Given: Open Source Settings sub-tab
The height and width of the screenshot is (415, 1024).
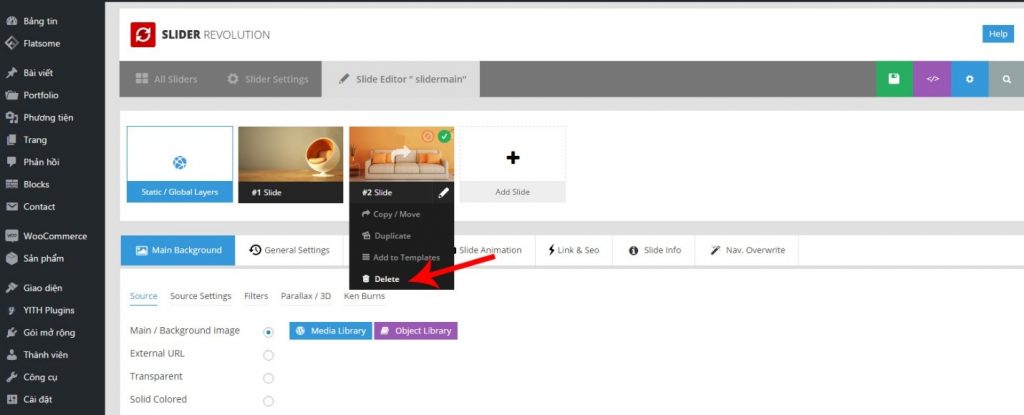Looking at the screenshot, I should click(200, 296).
